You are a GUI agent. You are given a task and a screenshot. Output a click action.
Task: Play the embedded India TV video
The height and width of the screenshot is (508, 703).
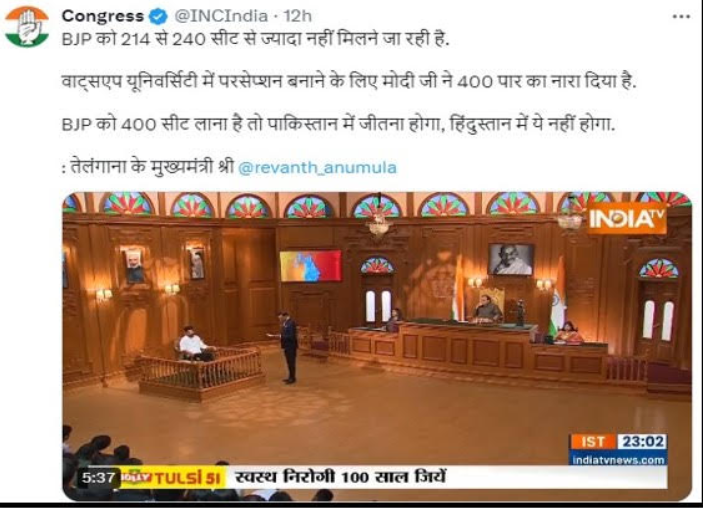click(377, 346)
